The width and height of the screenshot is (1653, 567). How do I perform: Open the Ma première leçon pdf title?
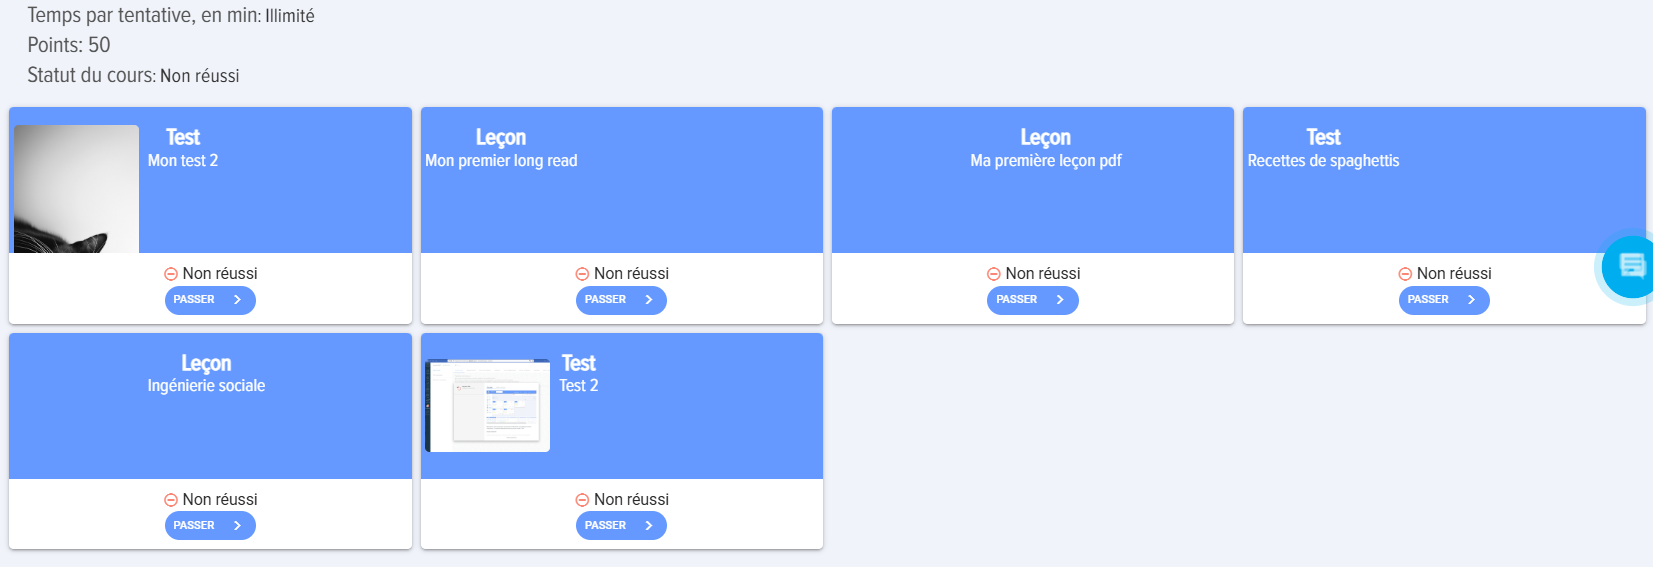click(x=1045, y=161)
